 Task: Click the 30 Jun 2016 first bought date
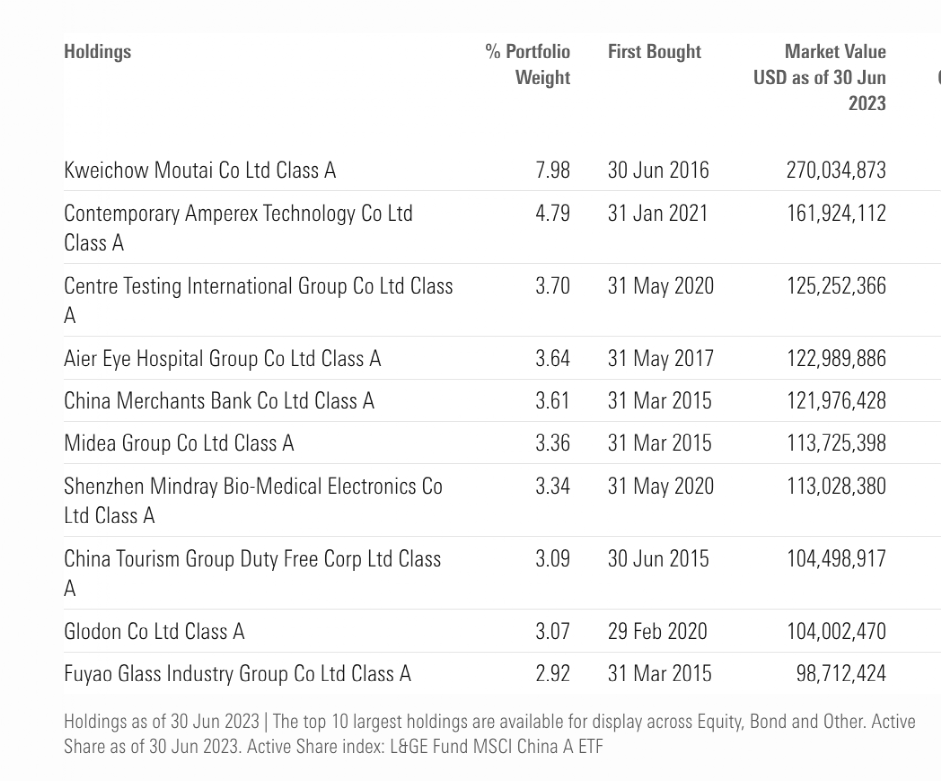click(x=658, y=170)
